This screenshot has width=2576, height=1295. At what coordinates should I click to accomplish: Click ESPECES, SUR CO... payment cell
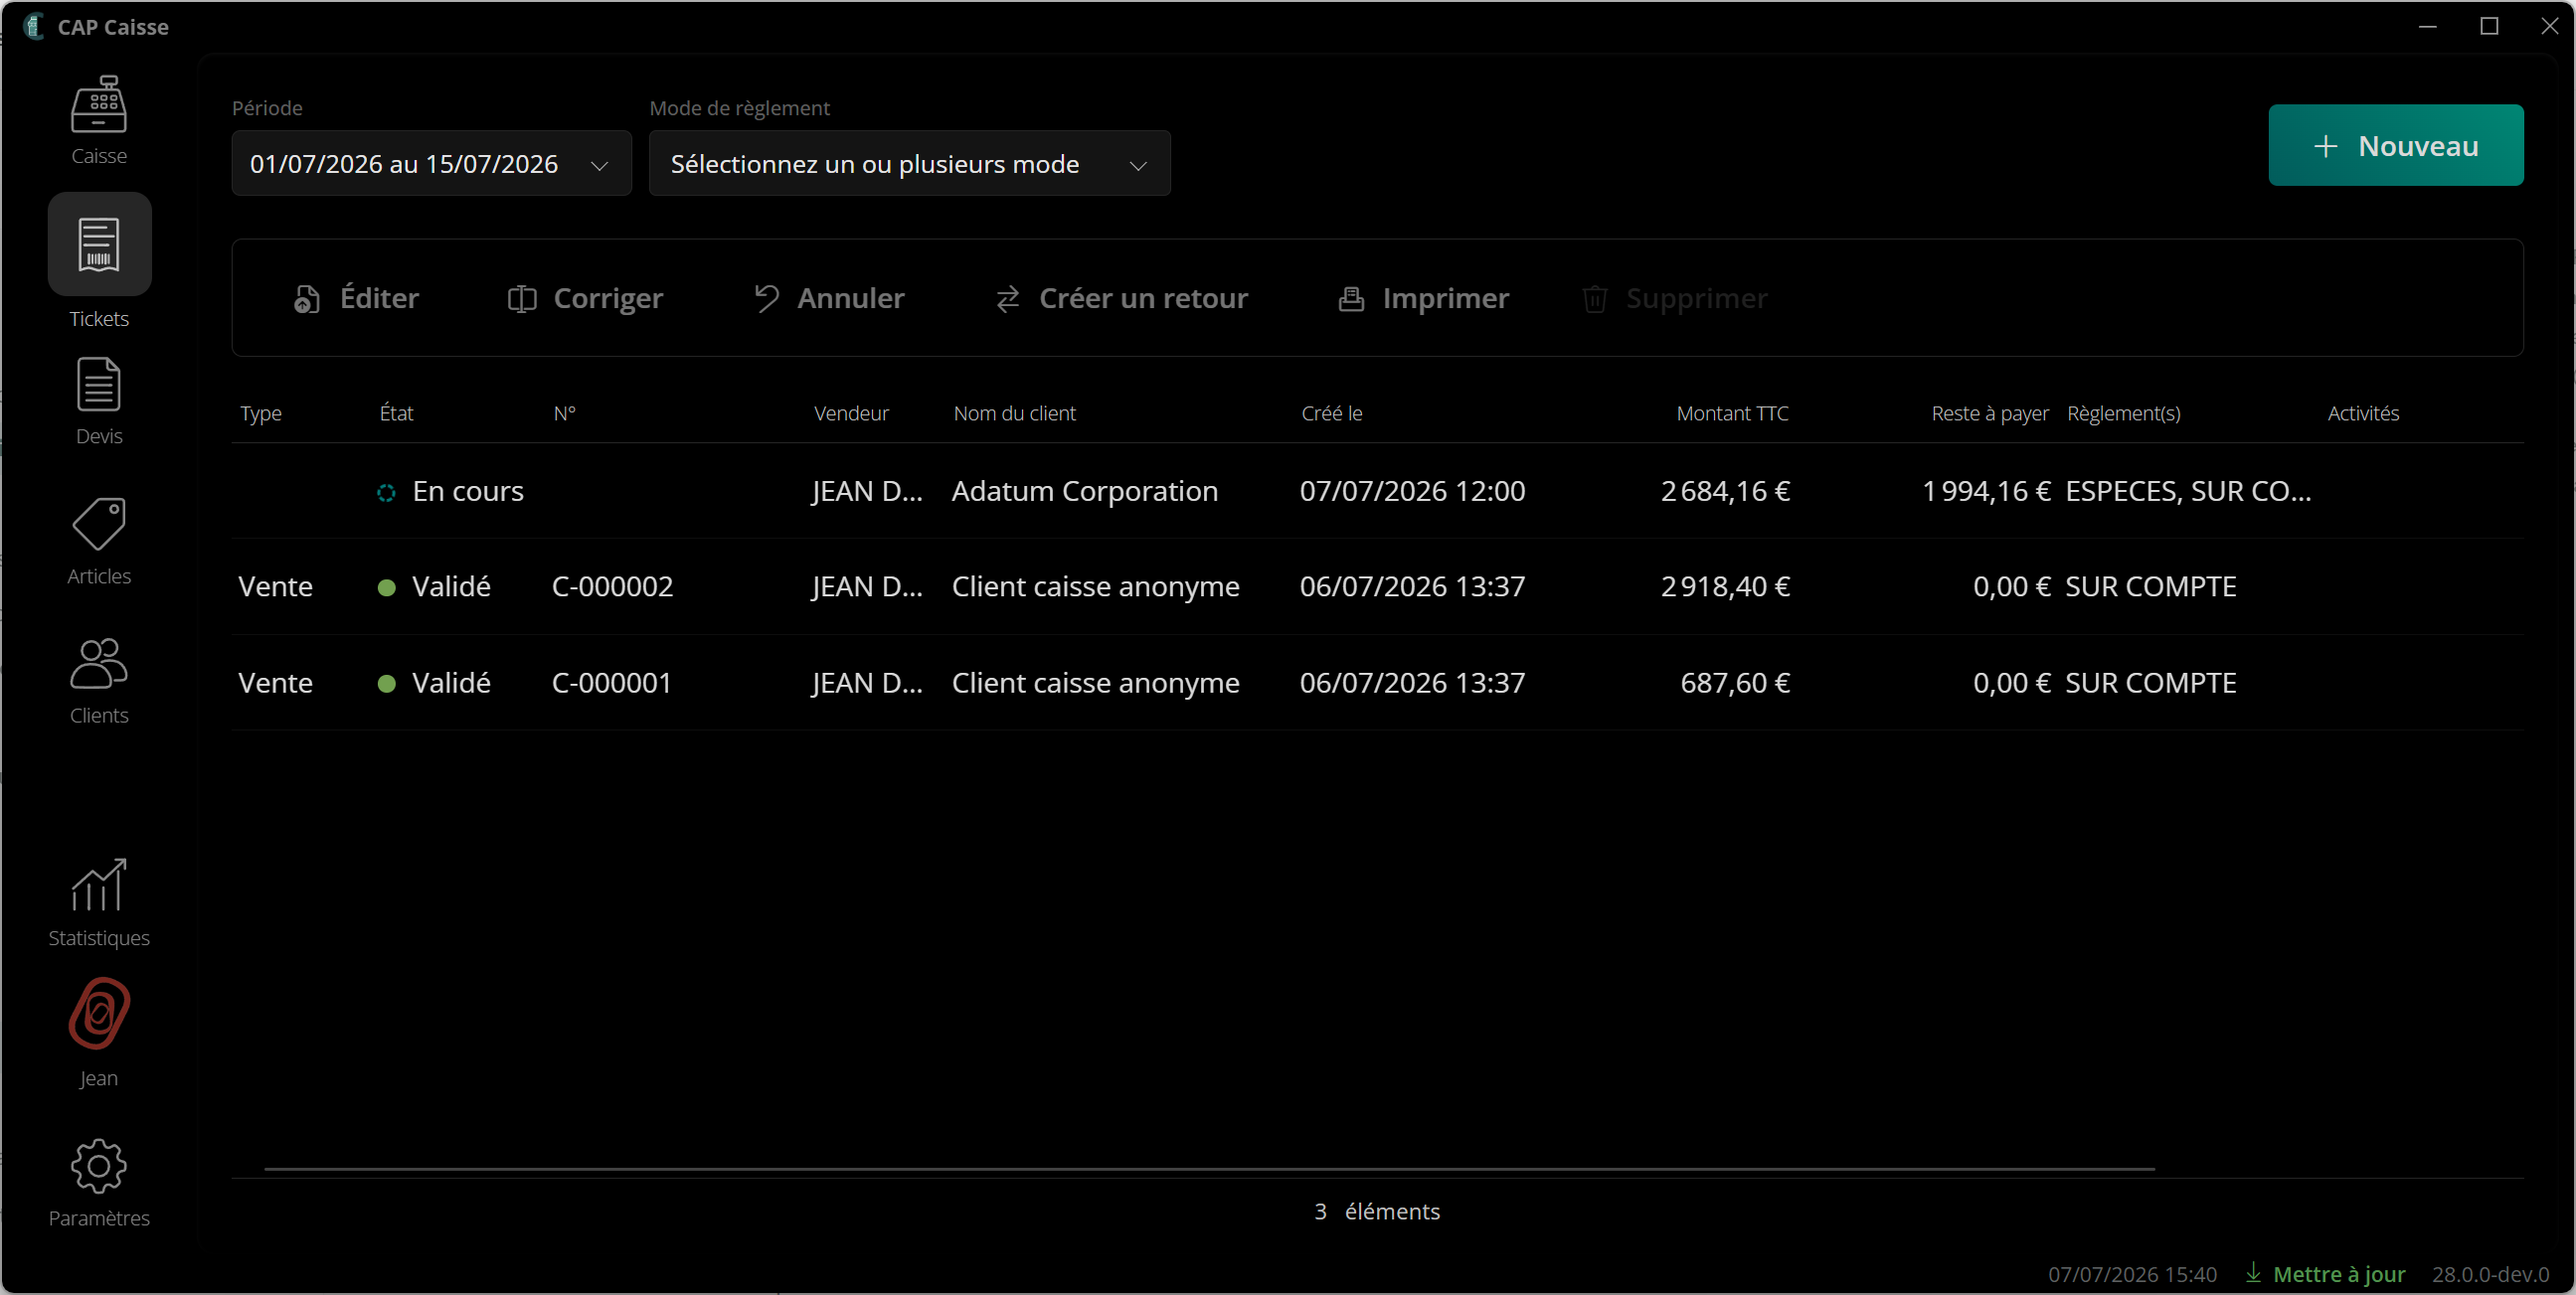(2188, 491)
